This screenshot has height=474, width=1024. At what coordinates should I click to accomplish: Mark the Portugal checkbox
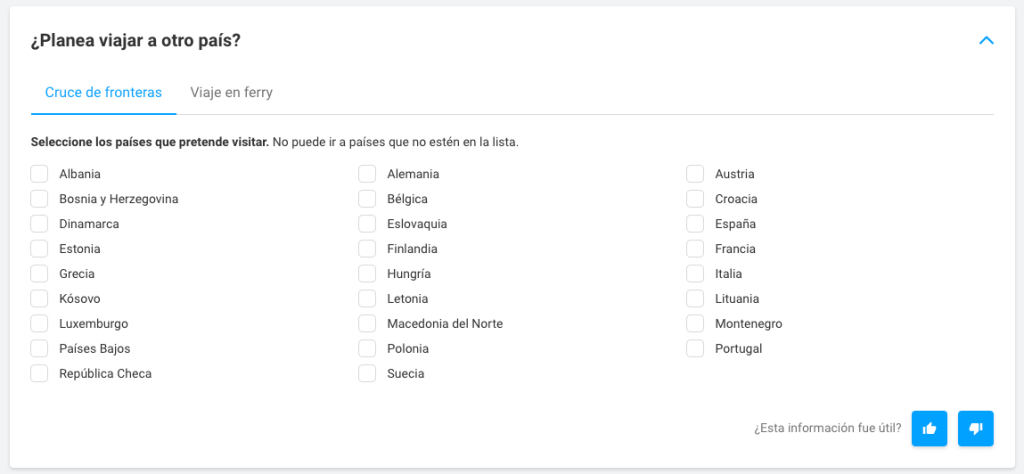pyautogui.click(x=695, y=349)
